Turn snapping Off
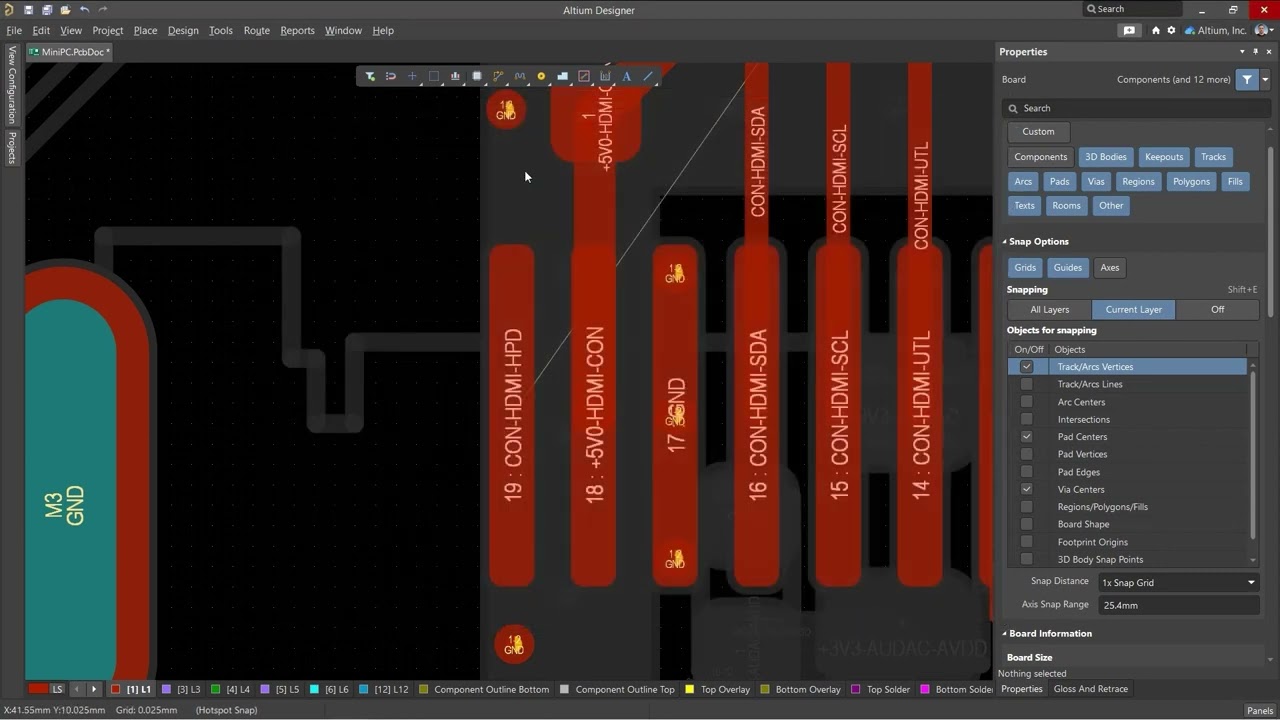 tap(1217, 309)
